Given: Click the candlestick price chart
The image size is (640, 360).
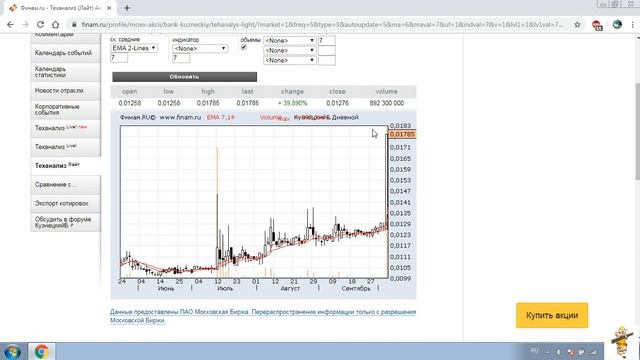Looking at the screenshot, I should point(254,202).
